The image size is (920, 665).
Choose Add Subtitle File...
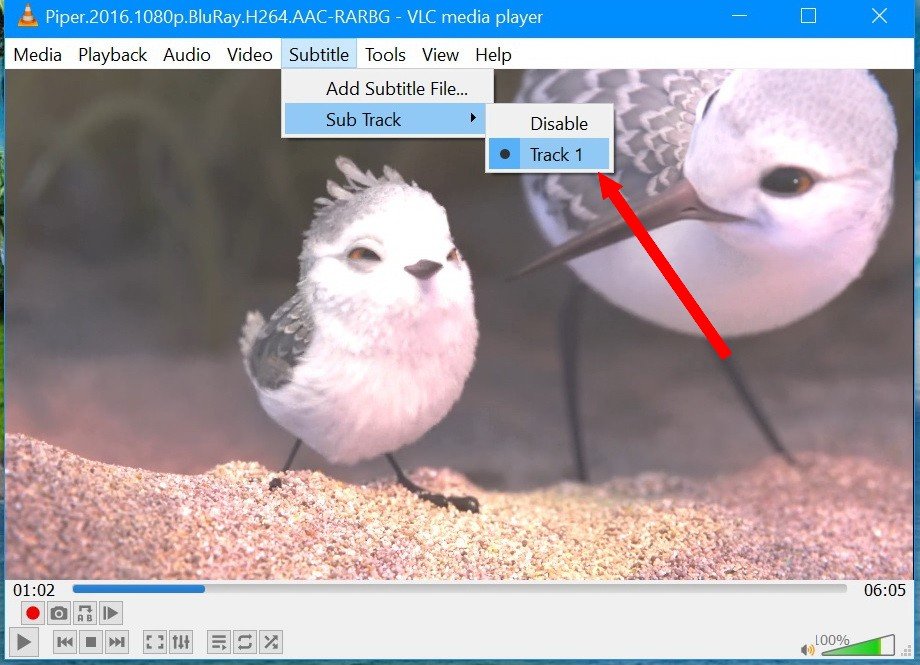[387, 89]
